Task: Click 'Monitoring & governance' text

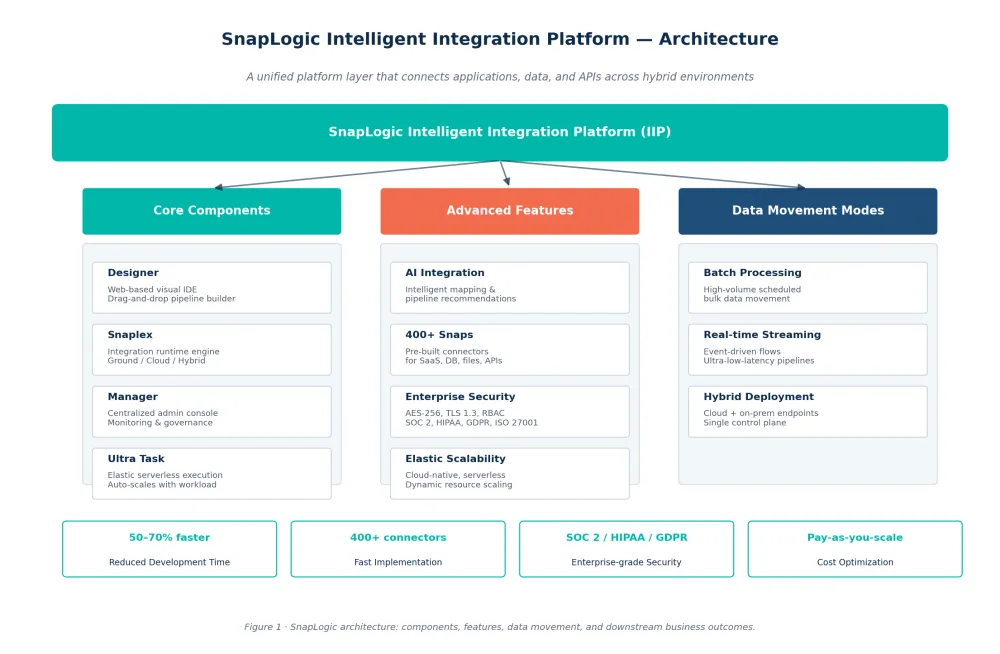Action: tap(159, 422)
